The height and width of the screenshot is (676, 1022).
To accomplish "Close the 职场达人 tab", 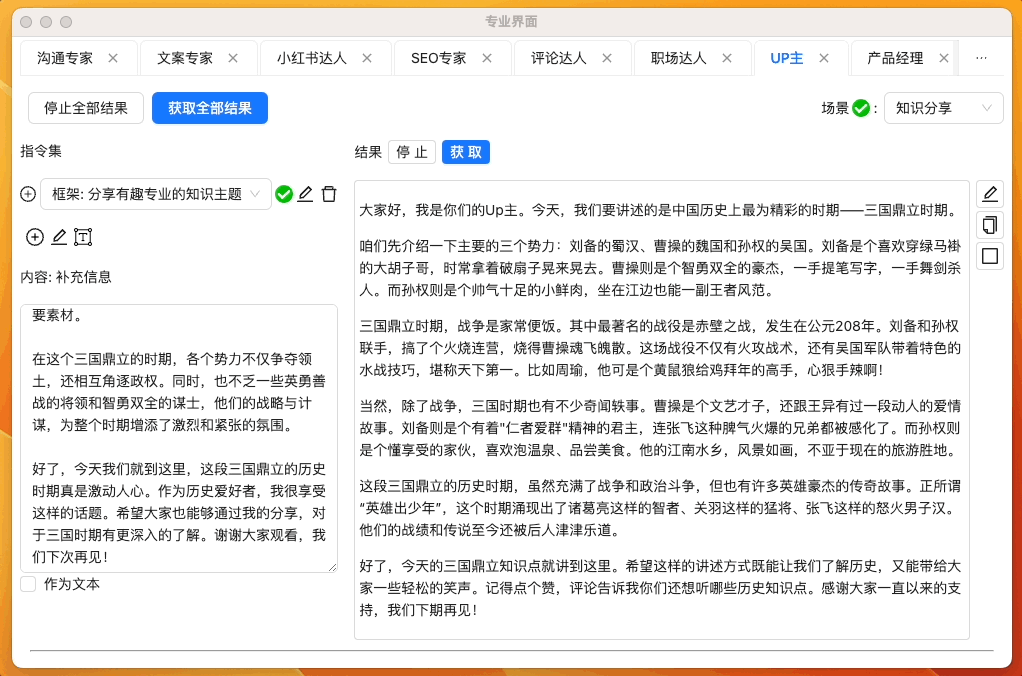I will [x=727, y=58].
